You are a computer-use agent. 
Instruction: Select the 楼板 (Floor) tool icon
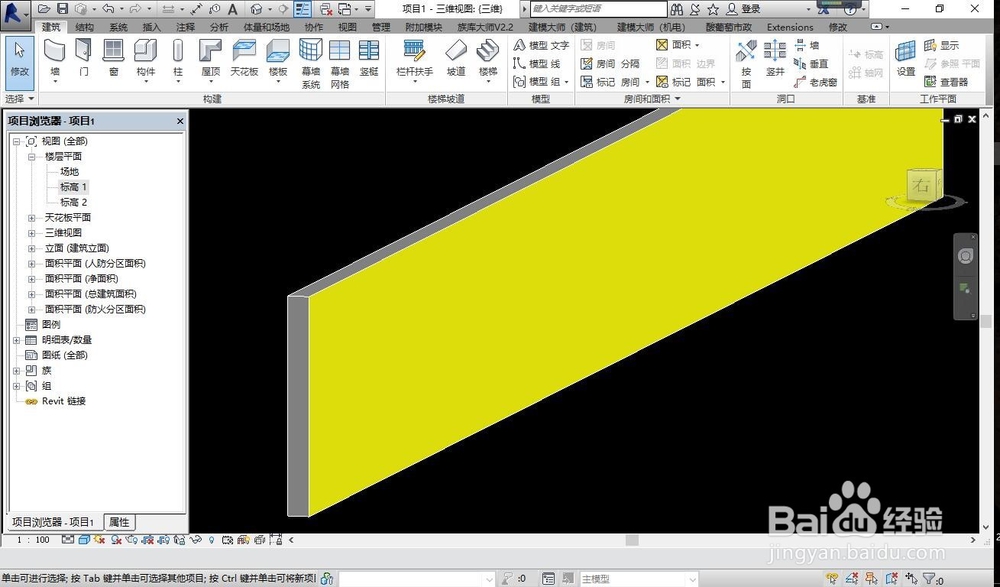point(278,51)
